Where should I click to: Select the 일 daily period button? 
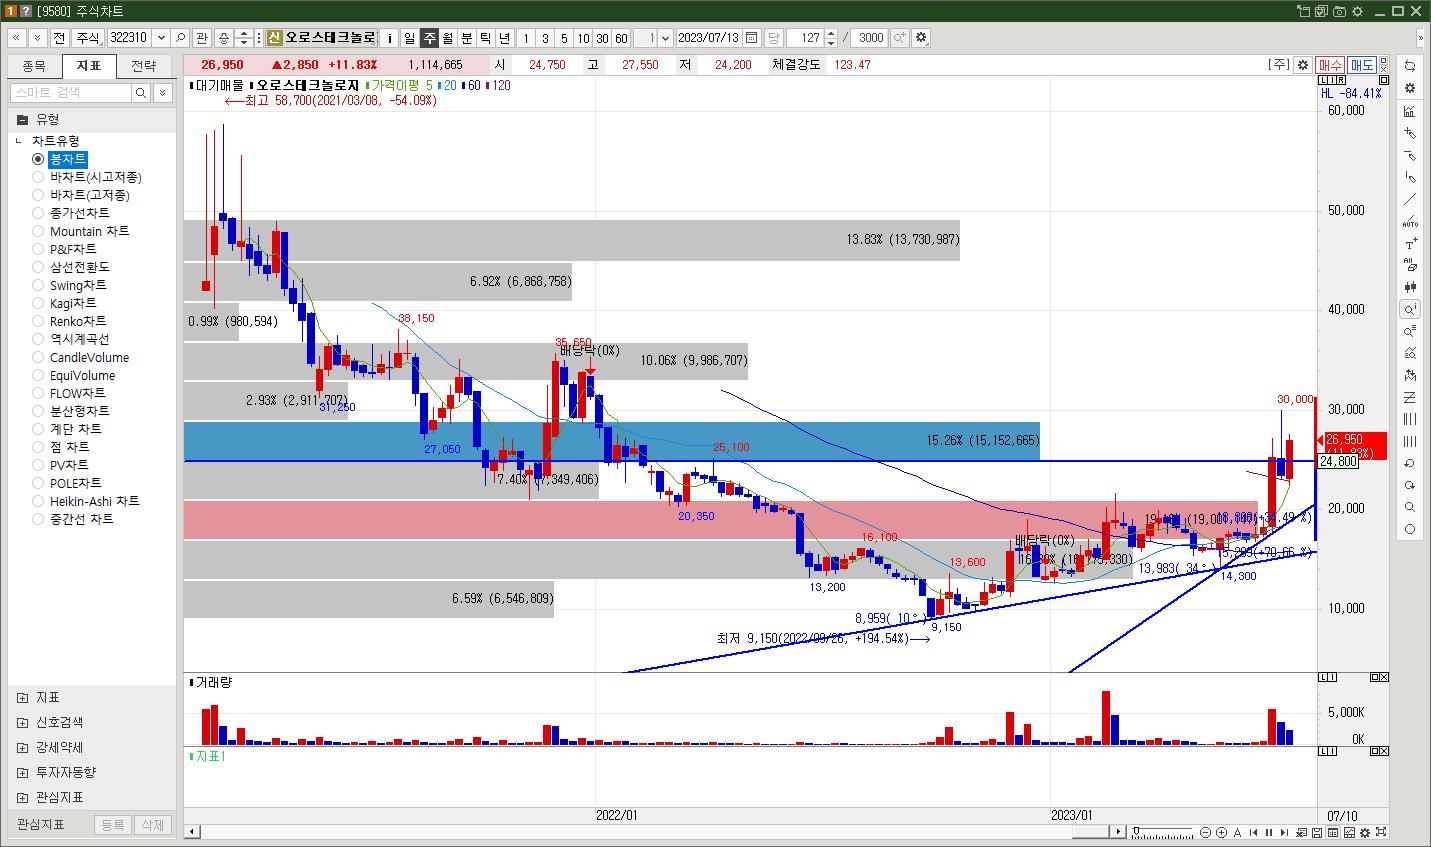point(409,38)
